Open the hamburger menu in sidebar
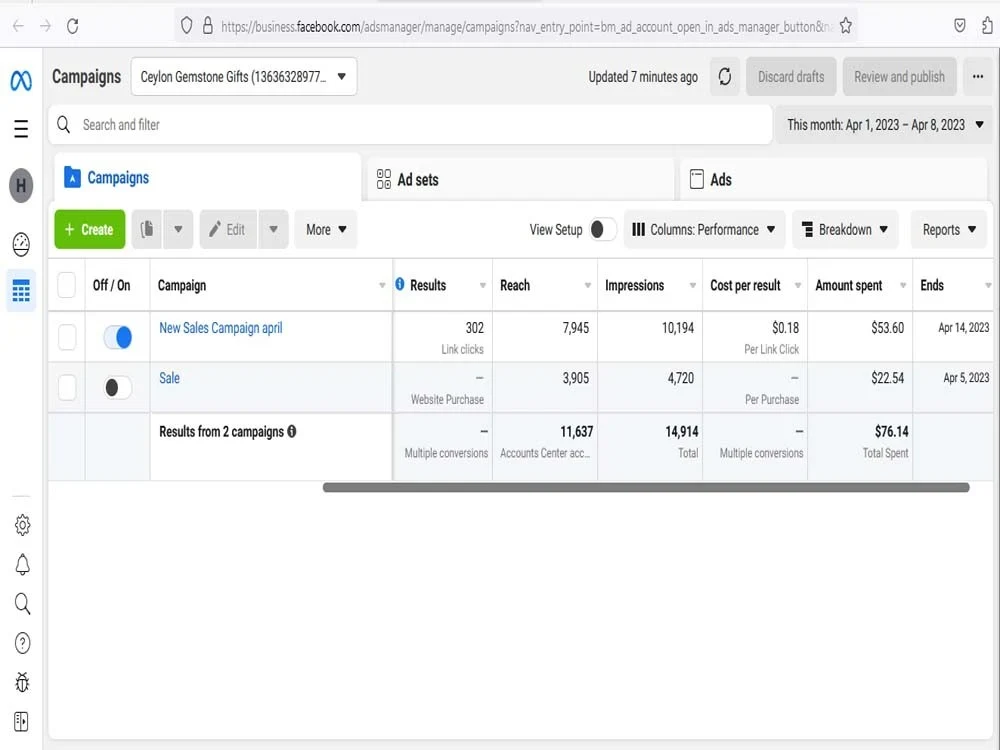This screenshot has width=1000, height=750. coord(21,129)
